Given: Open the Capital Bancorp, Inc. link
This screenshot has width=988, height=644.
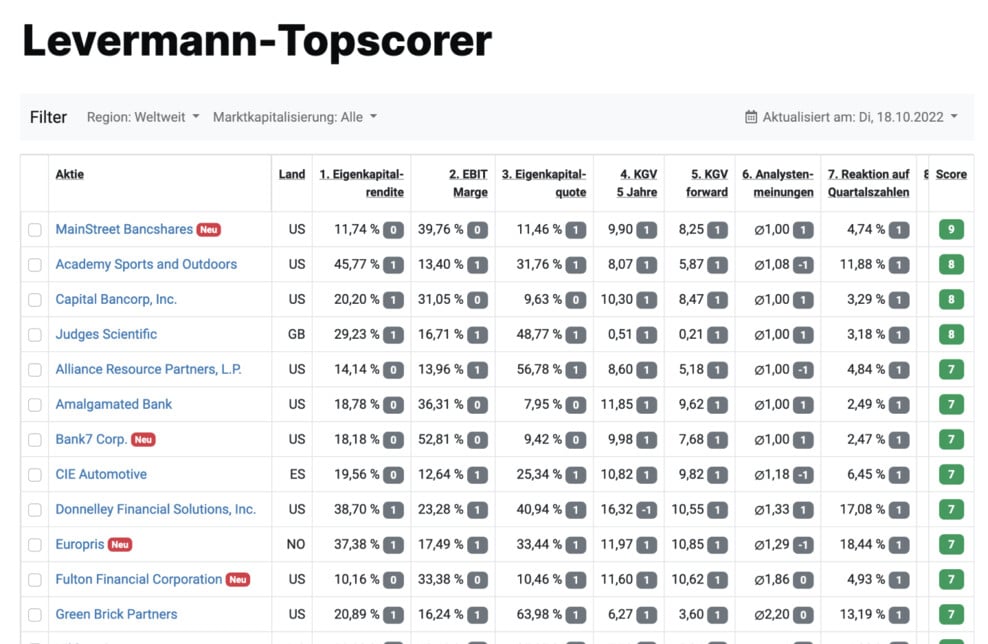Looking at the screenshot, I should tap(116, 299).
